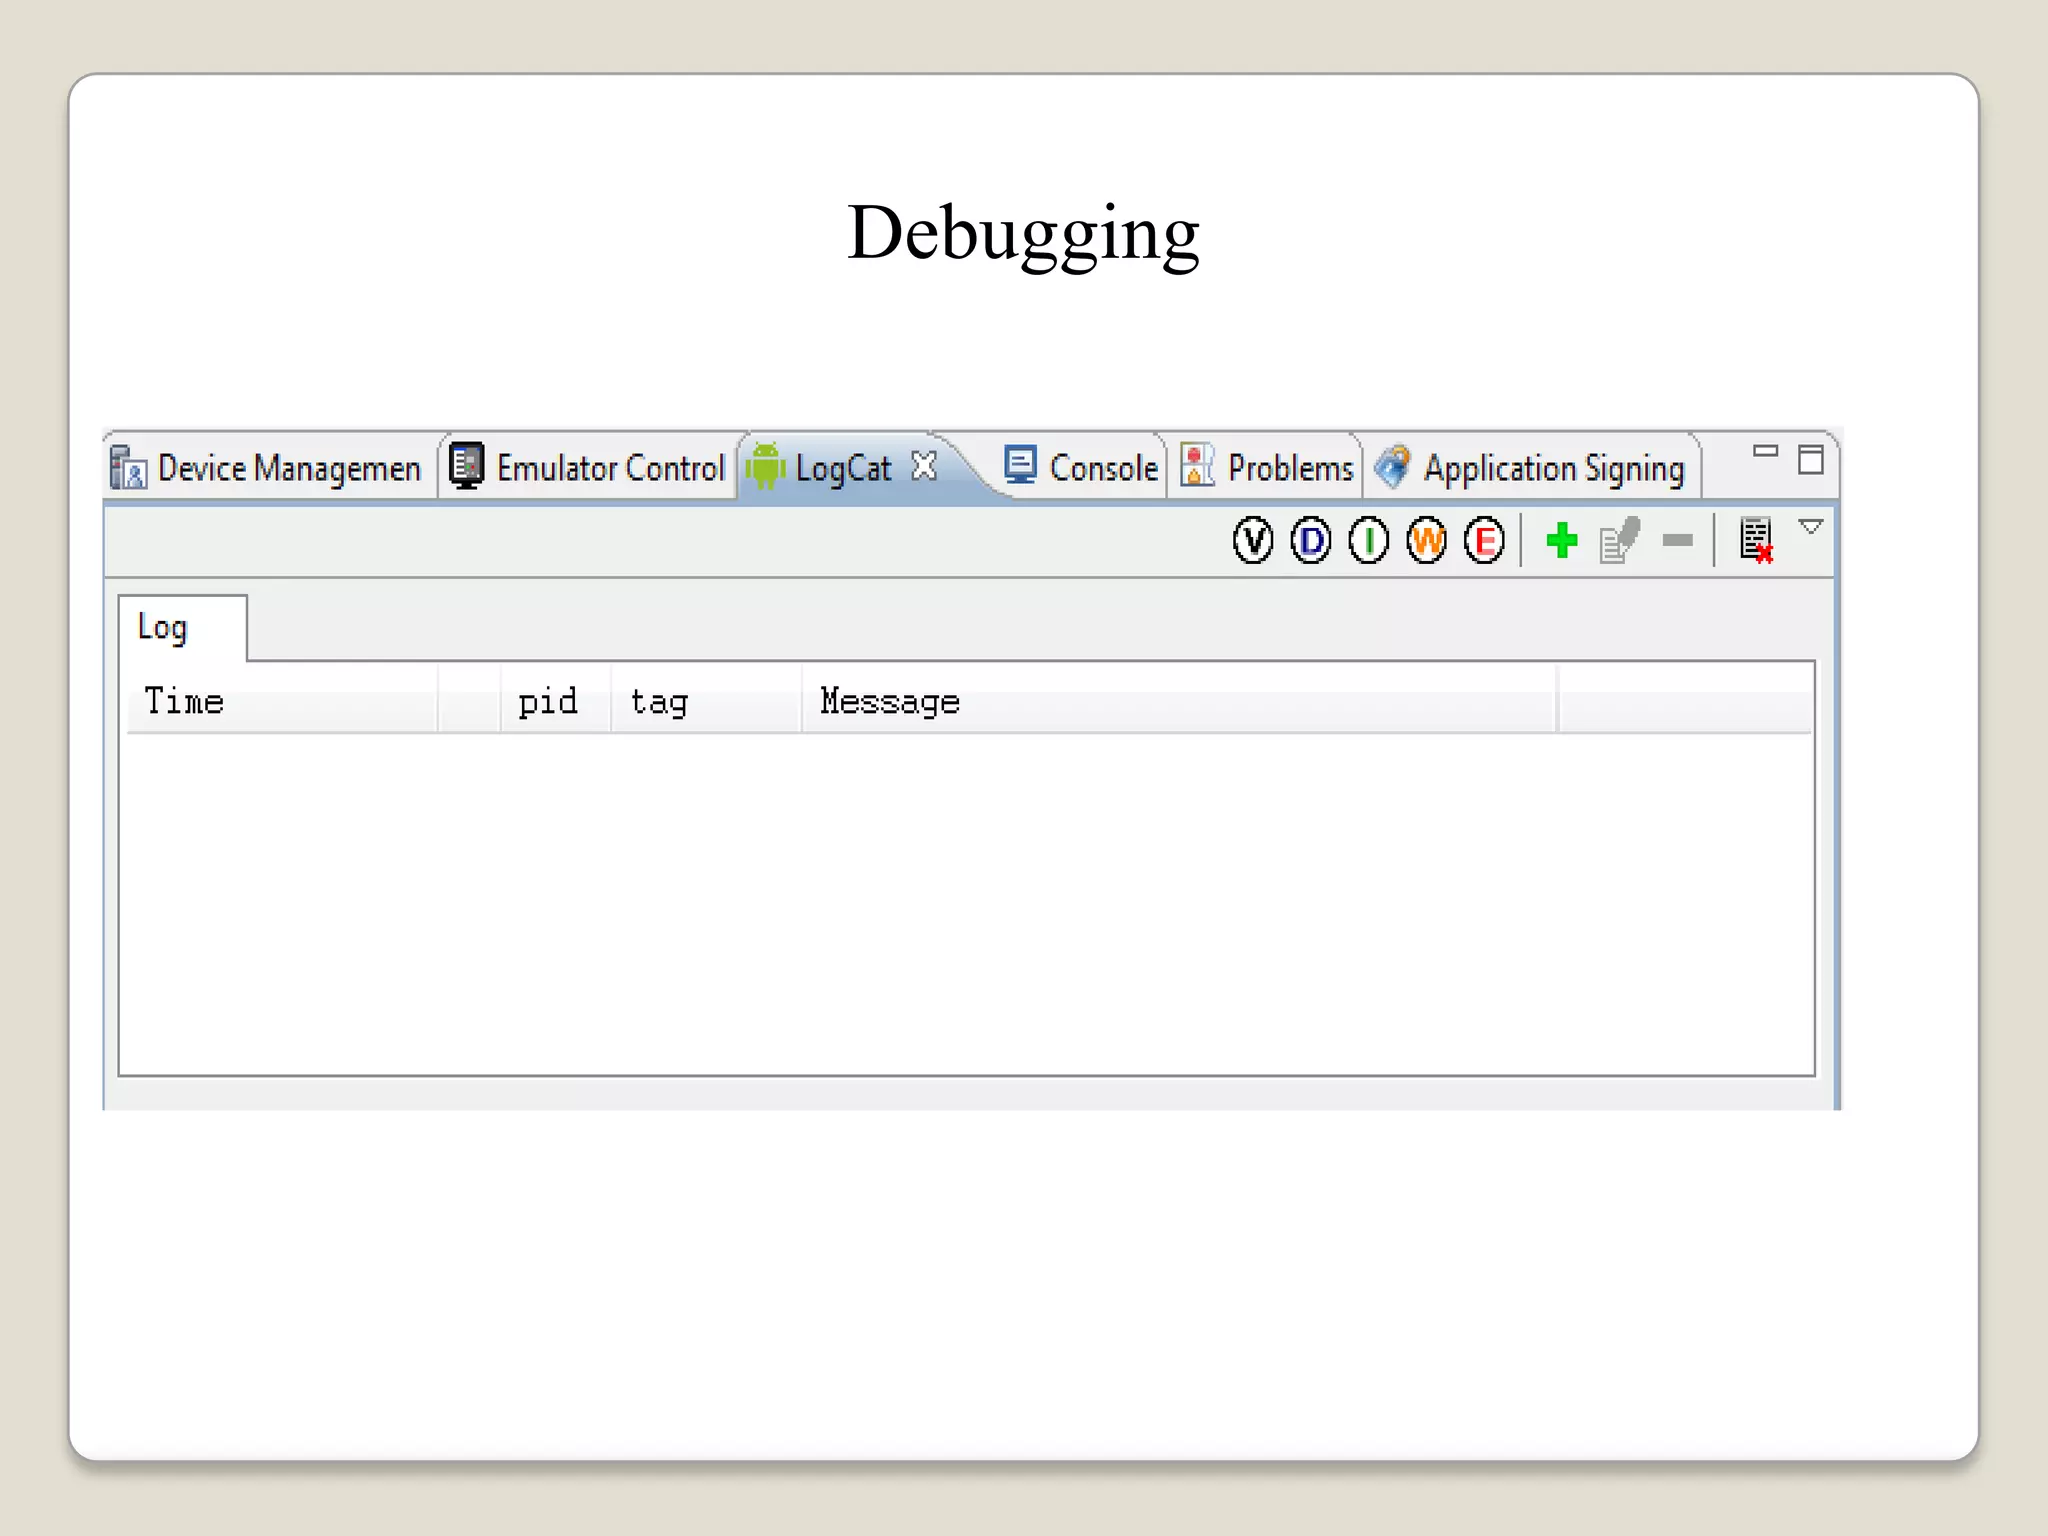Image resolution: width=2048 pixels, height=1536 pixels.
Task: Toggle Verbose log level filter
Action: pos(1253,541)
